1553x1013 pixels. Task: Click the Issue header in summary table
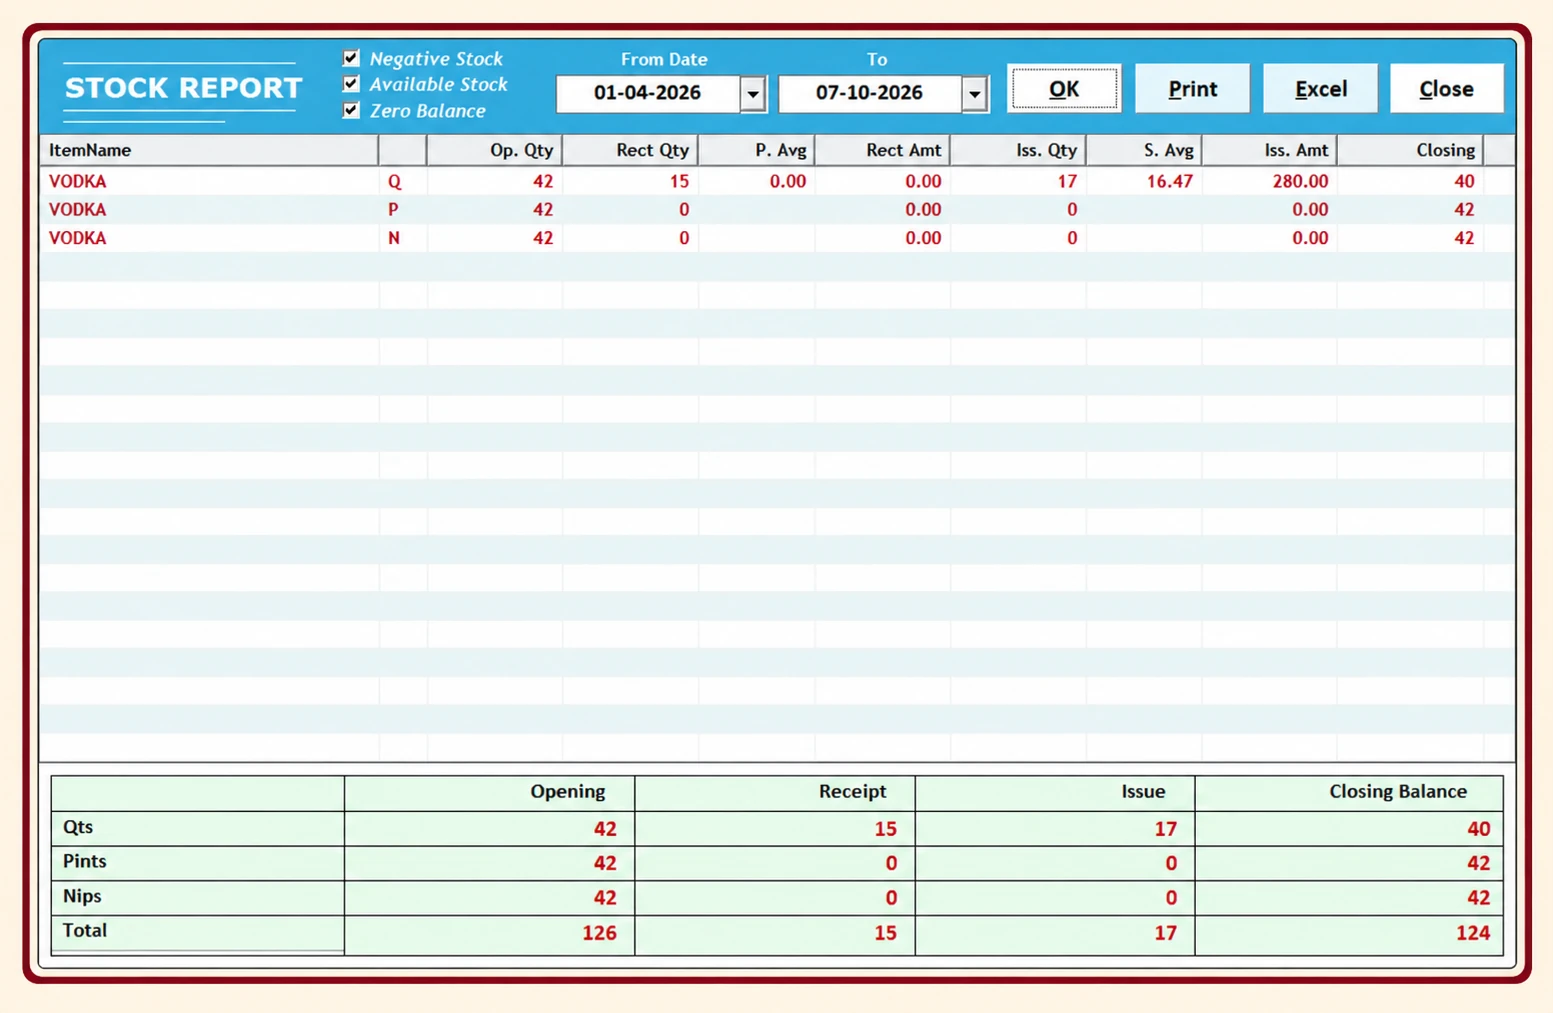coord(1143,791)
